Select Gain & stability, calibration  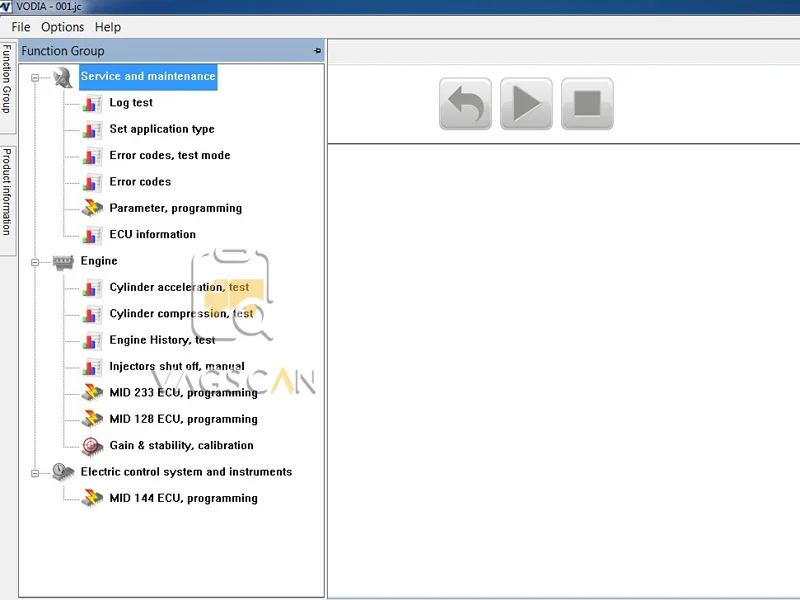[181, 445]
